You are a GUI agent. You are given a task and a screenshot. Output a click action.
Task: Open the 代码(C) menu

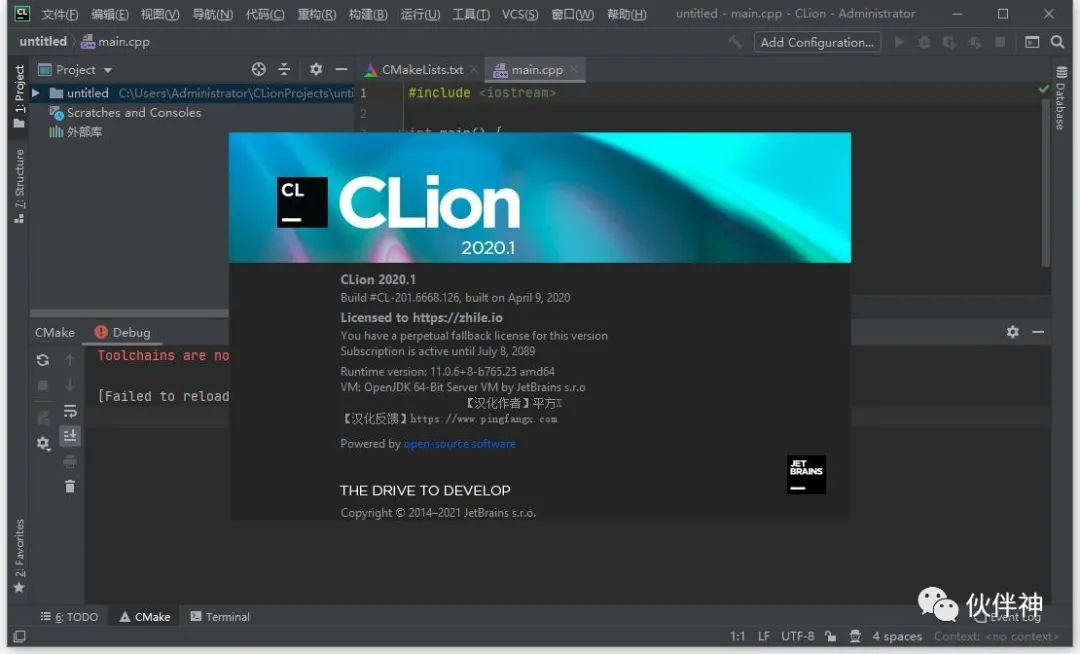pos(264,14)
